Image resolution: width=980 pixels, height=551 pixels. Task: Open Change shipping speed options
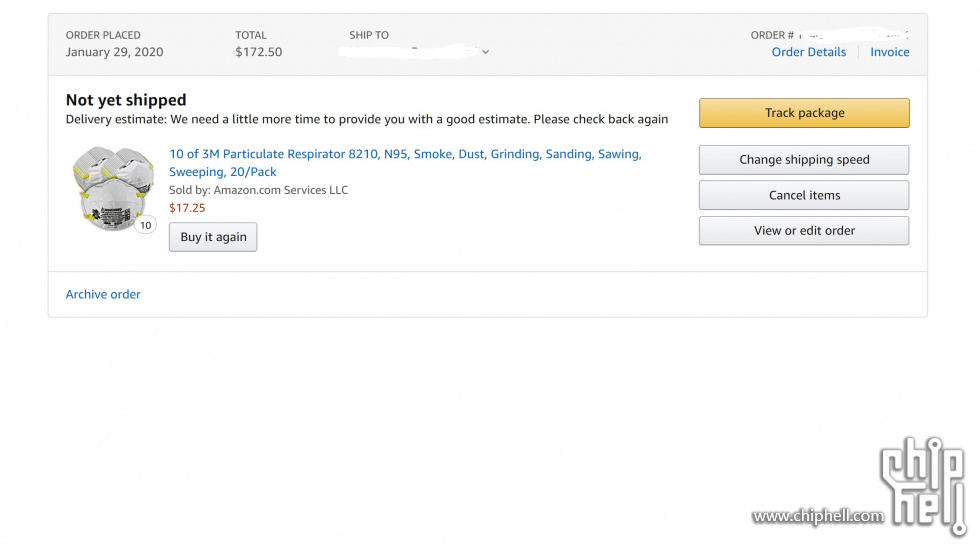pos(804,160)
